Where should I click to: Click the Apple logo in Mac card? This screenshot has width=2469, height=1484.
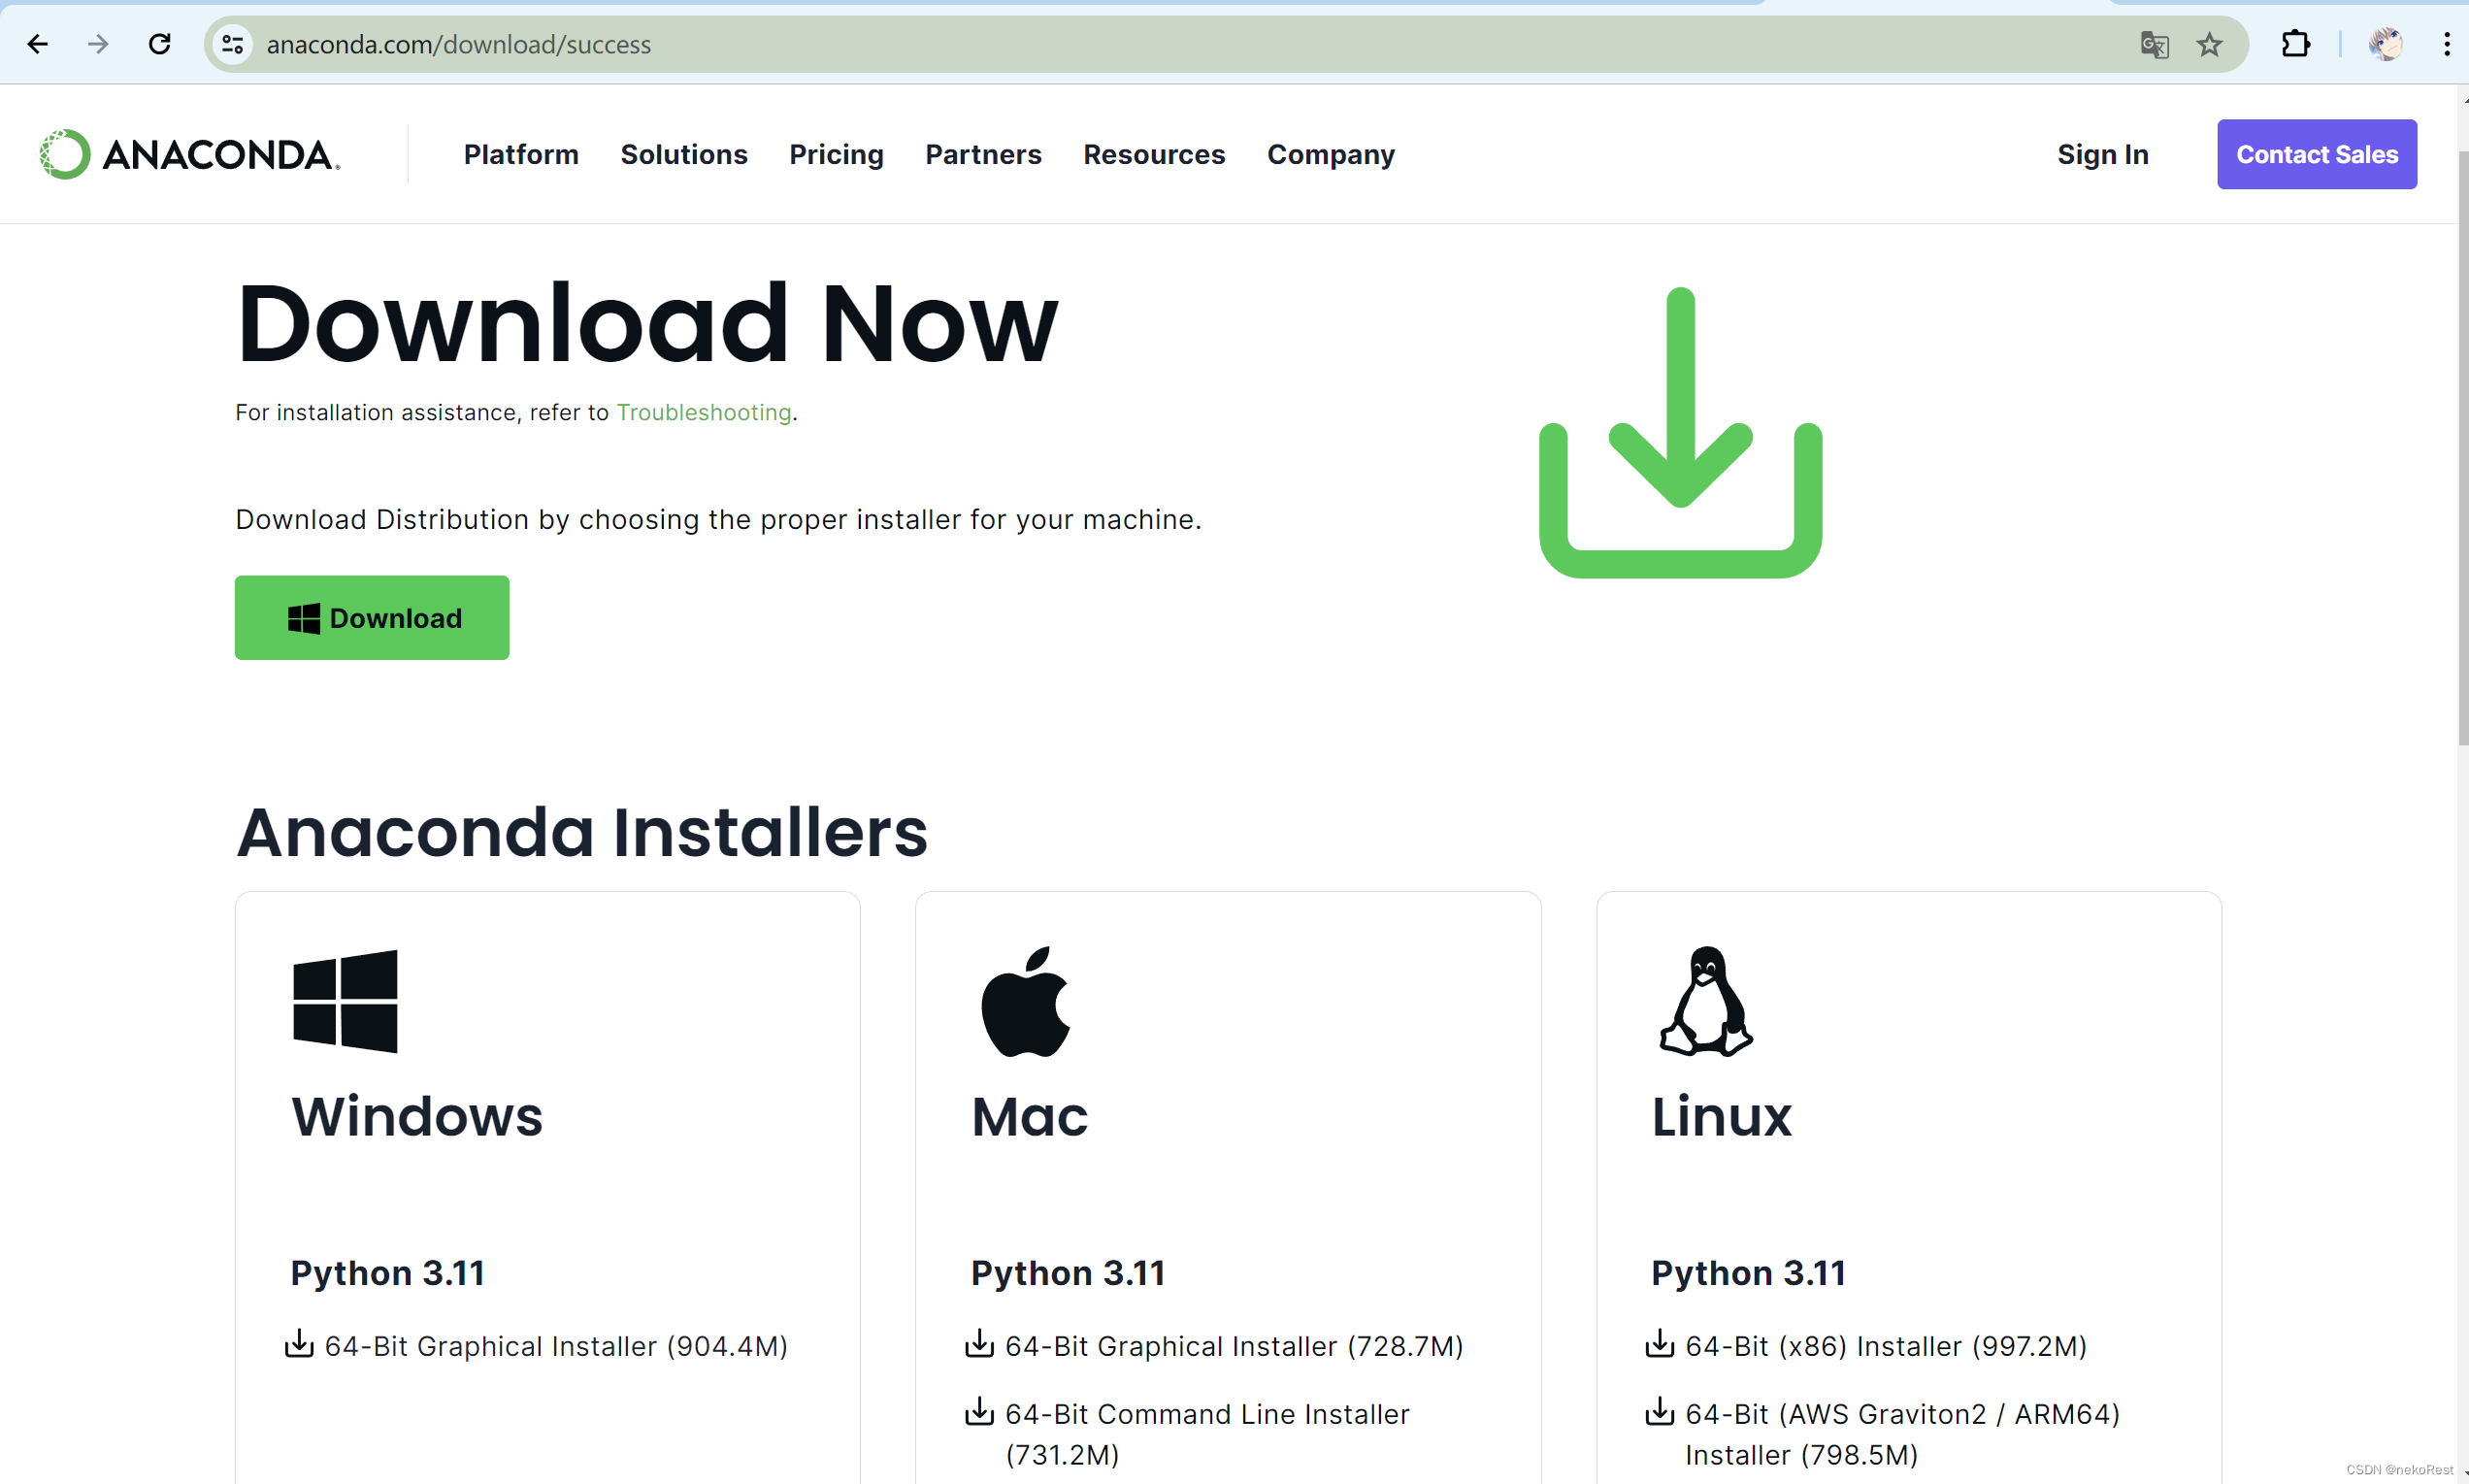tap(1025, 1001)
